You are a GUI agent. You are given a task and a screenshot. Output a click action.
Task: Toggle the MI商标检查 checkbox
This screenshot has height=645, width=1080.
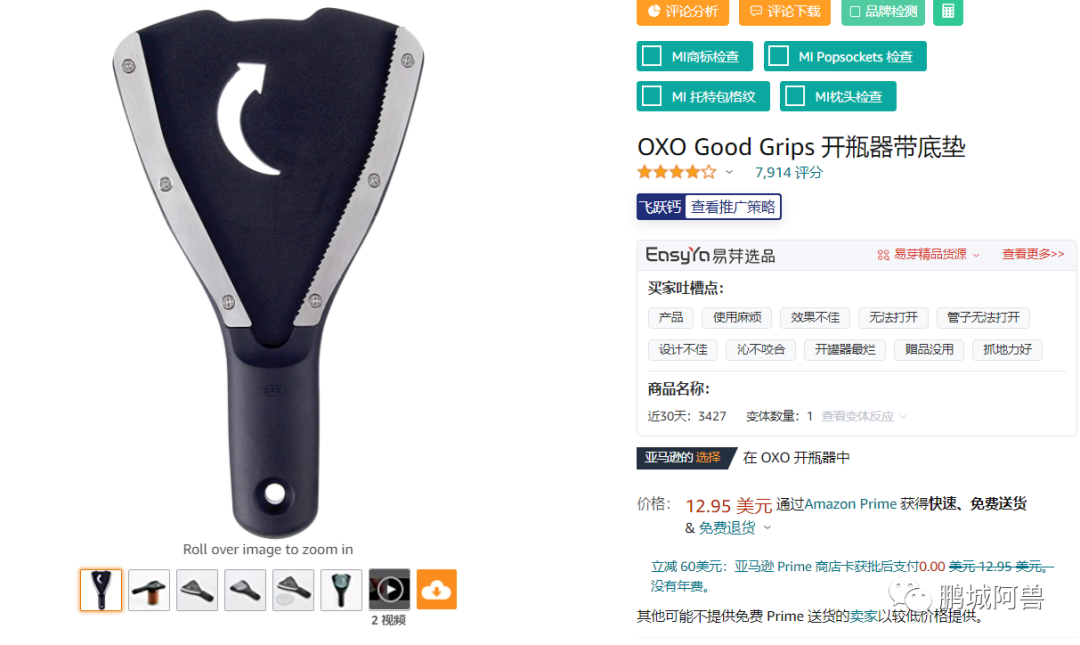[x=652, y=56]
